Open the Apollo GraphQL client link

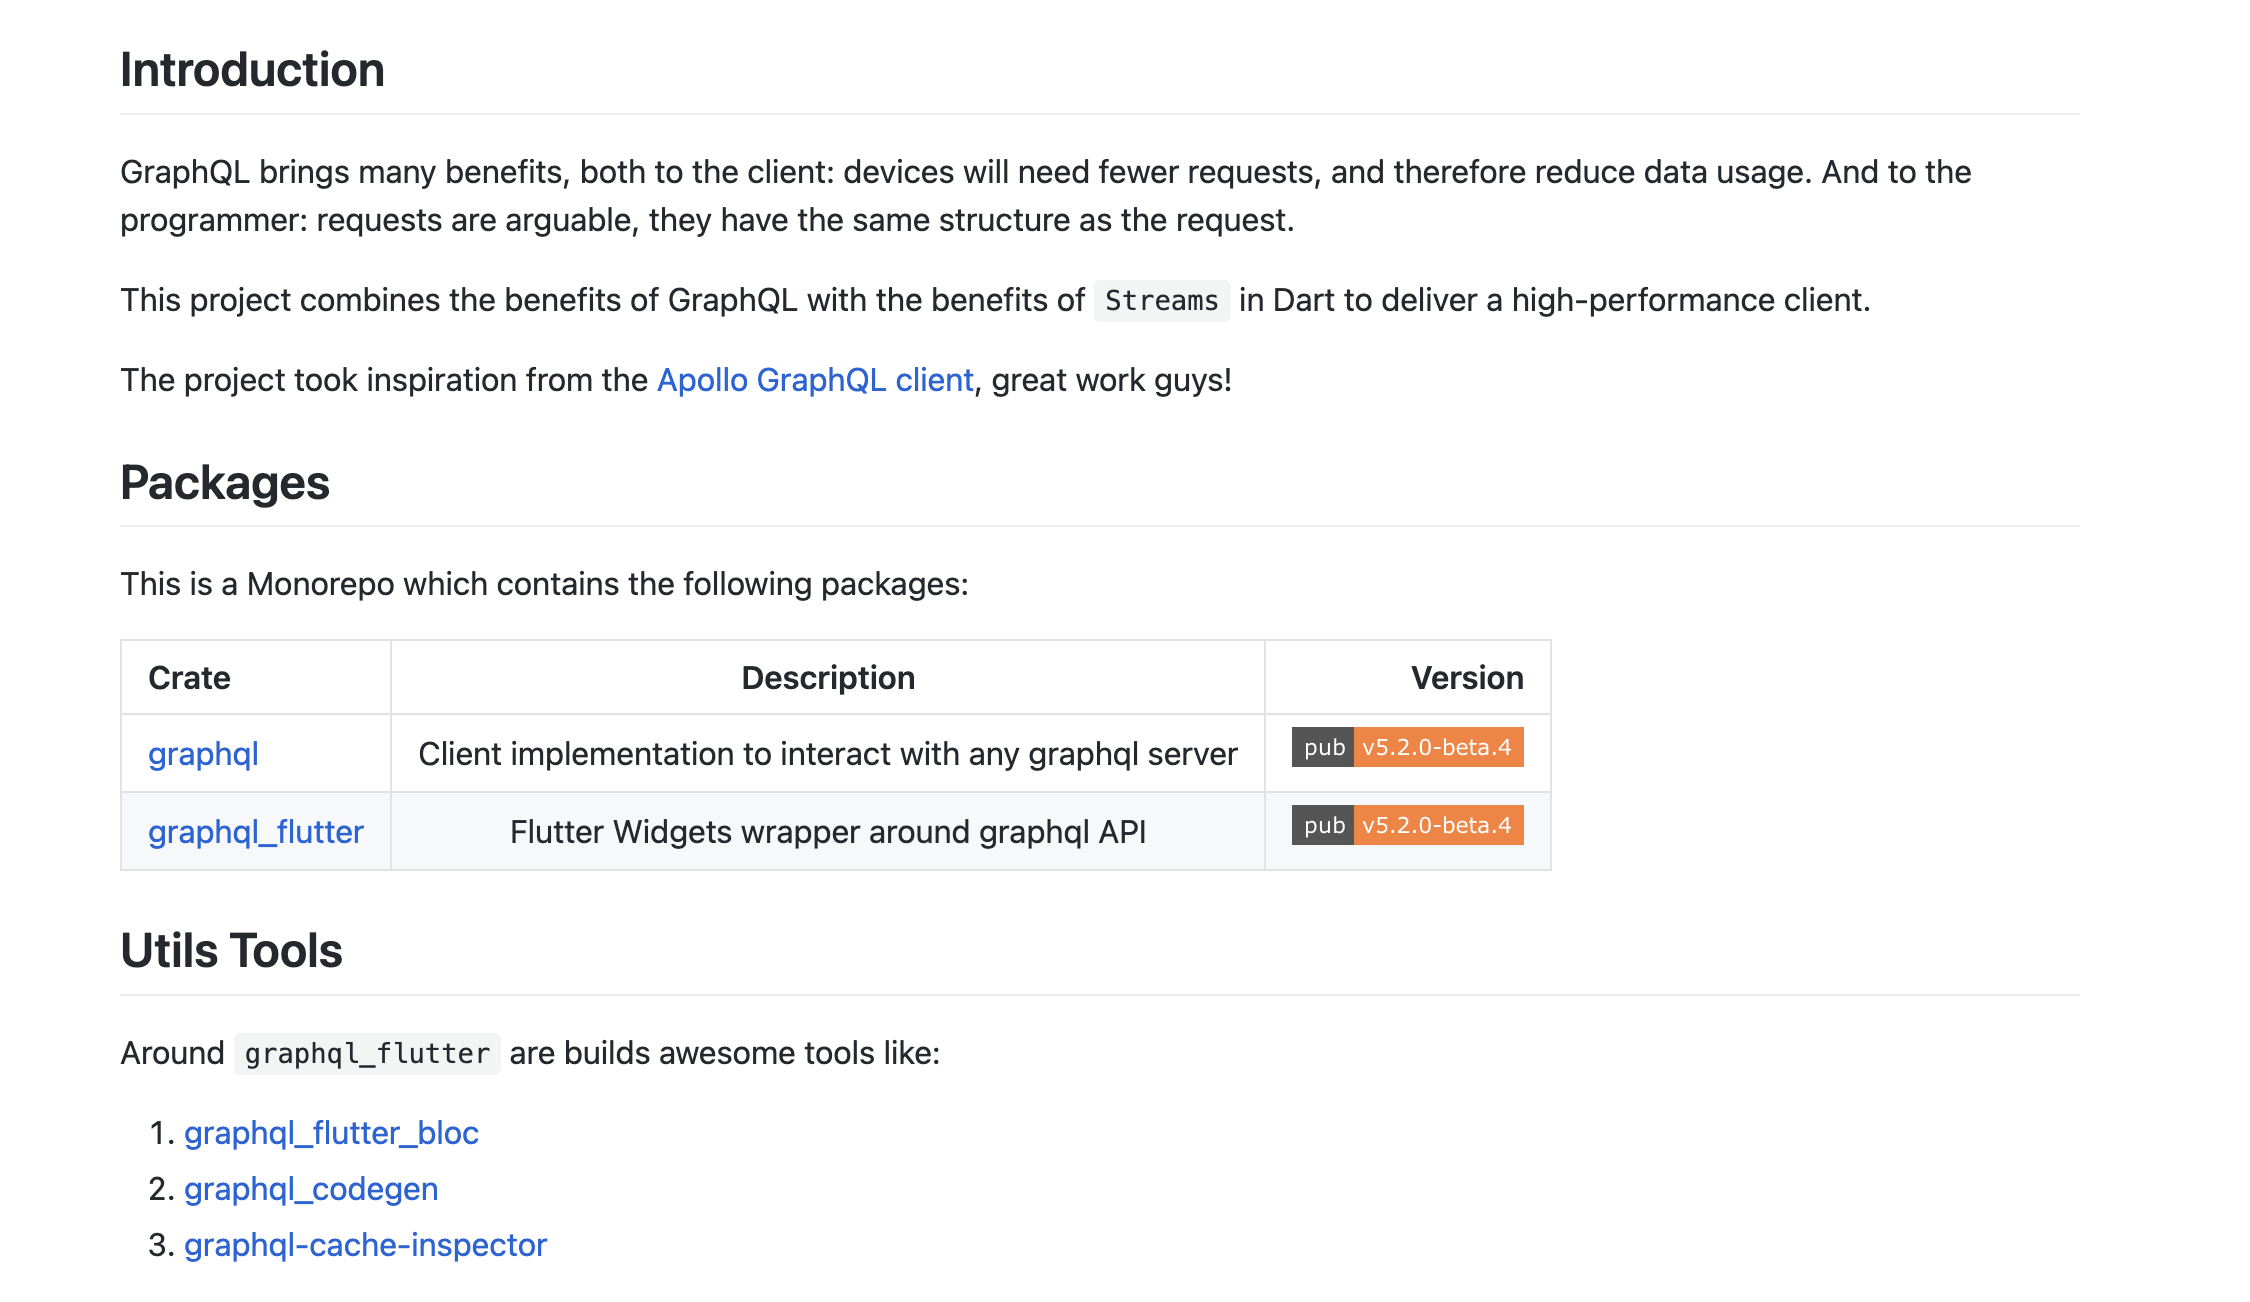click(x=814, y=380)
